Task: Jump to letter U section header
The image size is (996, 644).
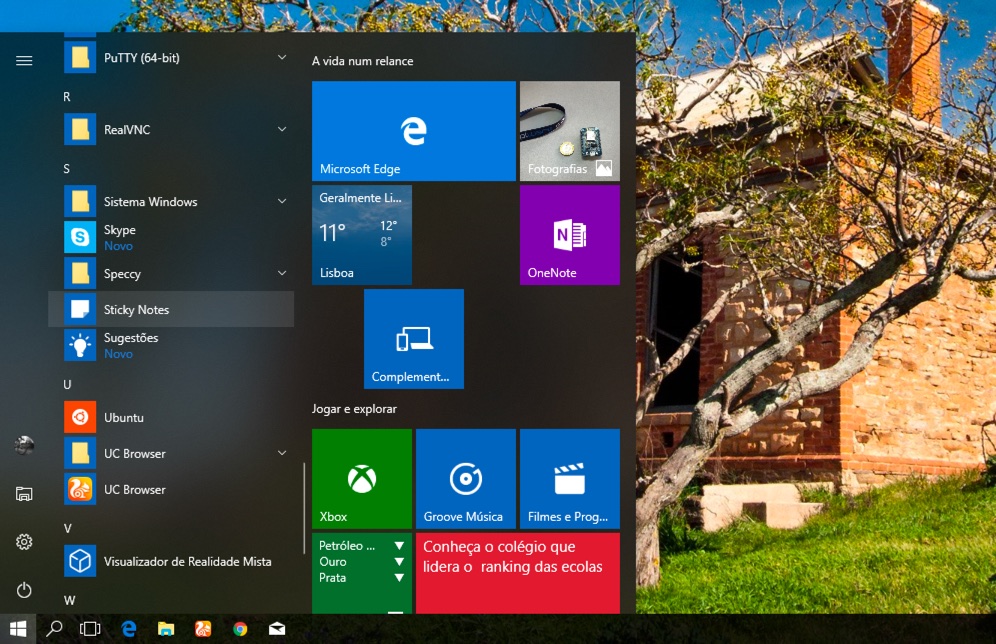Action: click(x=67, y=384)
